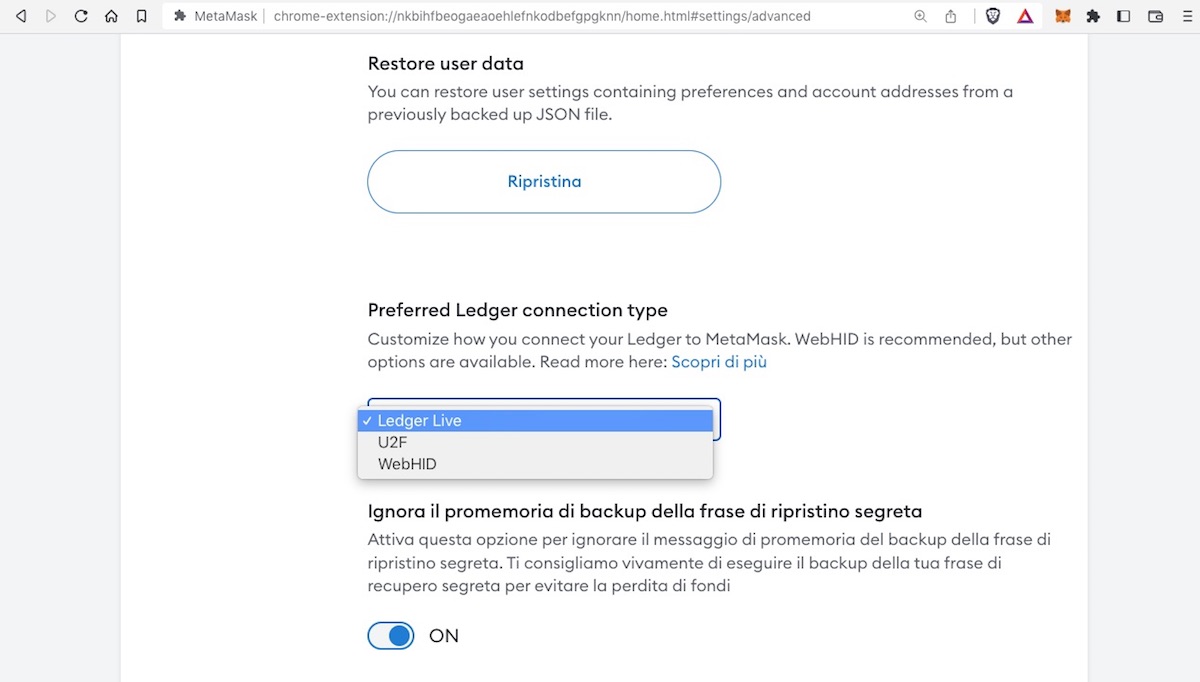Click the Ripristina button
The height and width of the screenshot is (682, 1200).
tap(544, 182)
